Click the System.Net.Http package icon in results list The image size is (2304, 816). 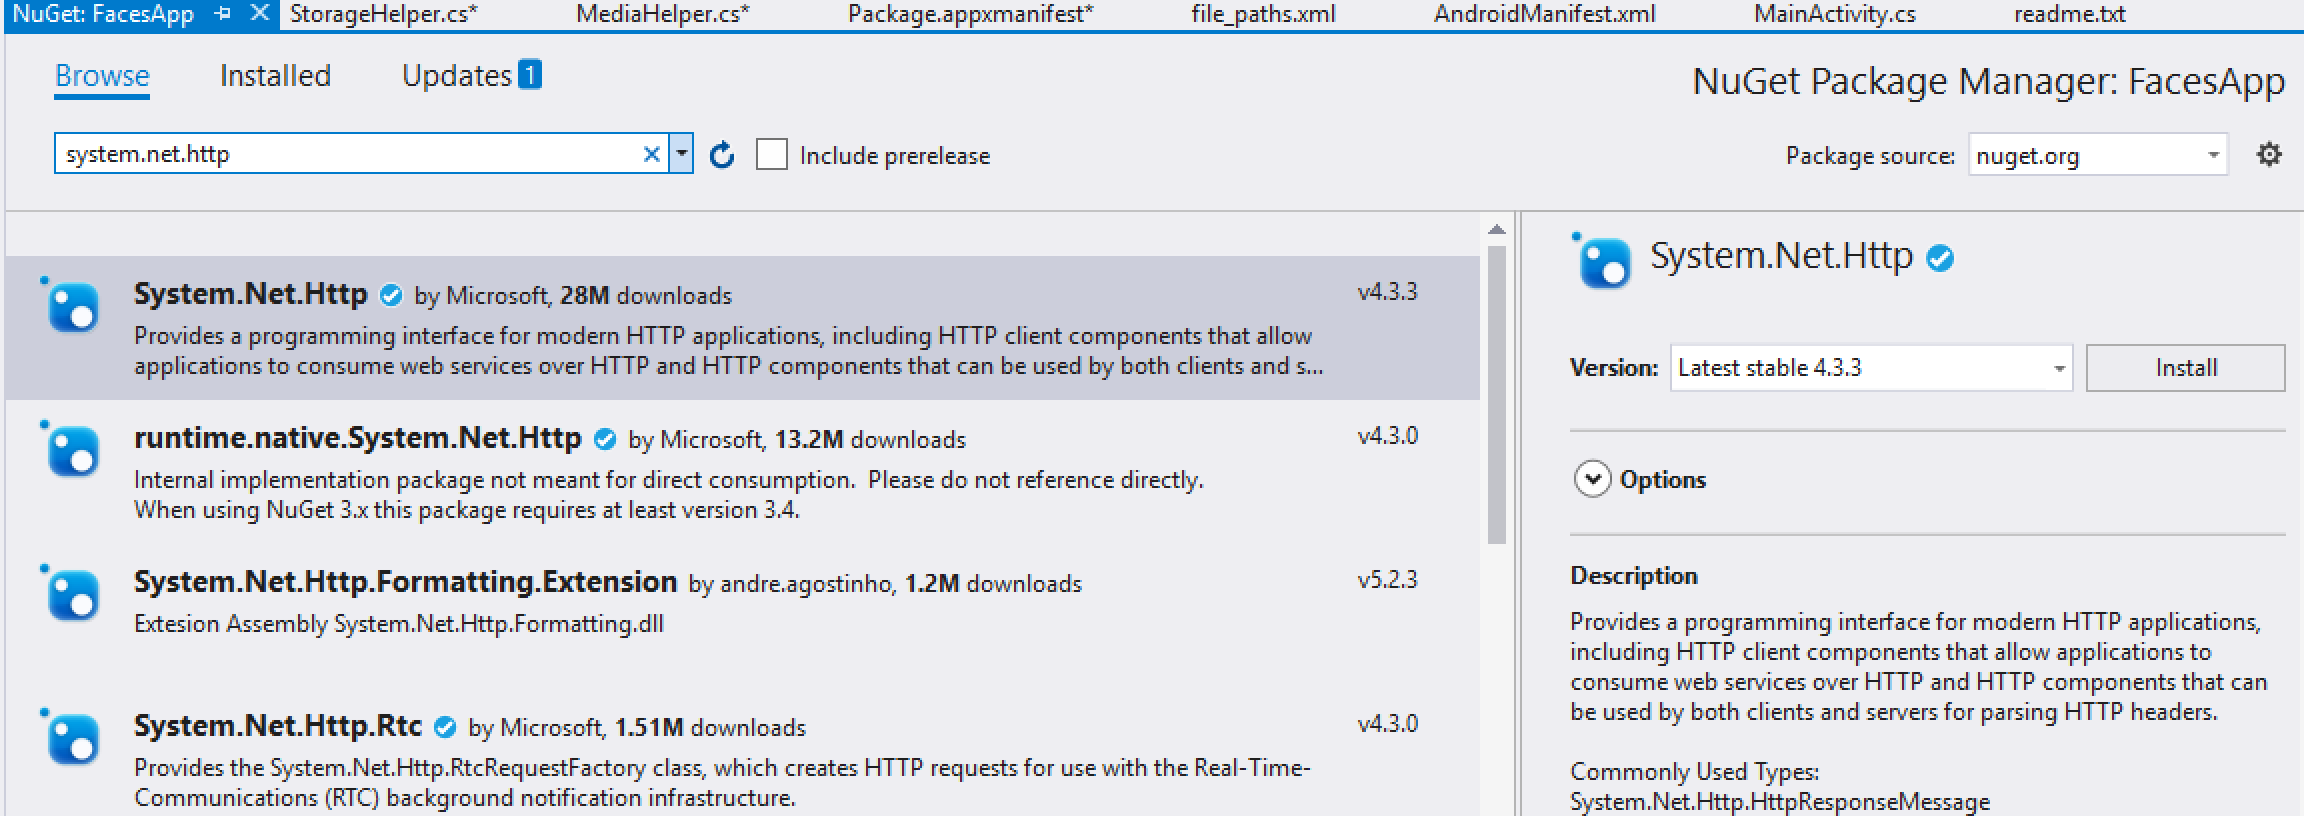point(71,304)
